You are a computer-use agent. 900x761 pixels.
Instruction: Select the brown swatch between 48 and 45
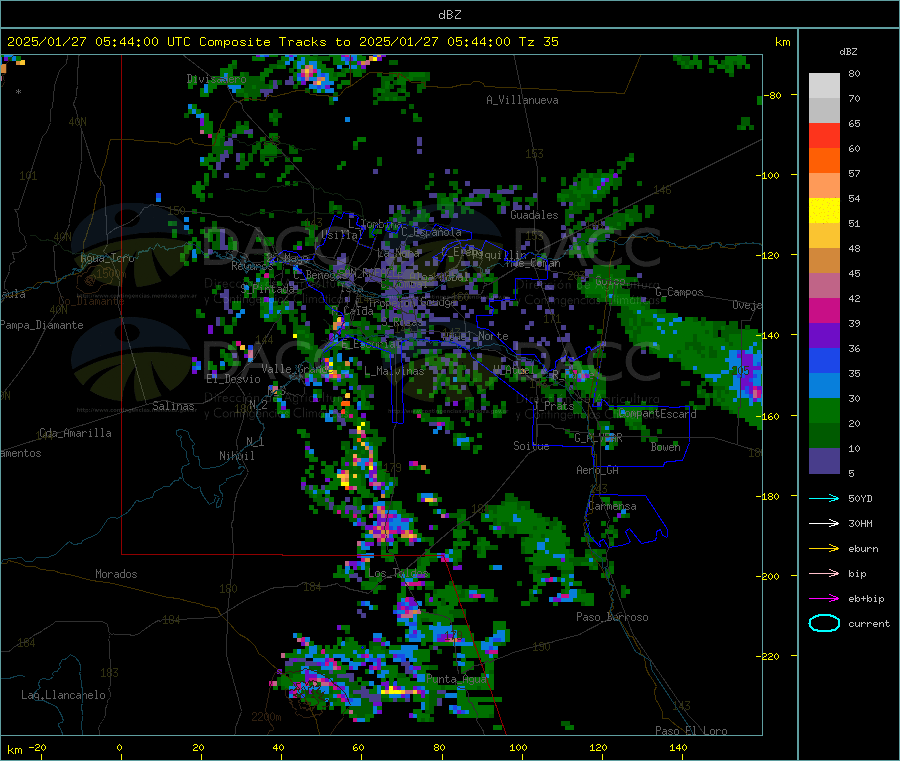click(824, 261)
